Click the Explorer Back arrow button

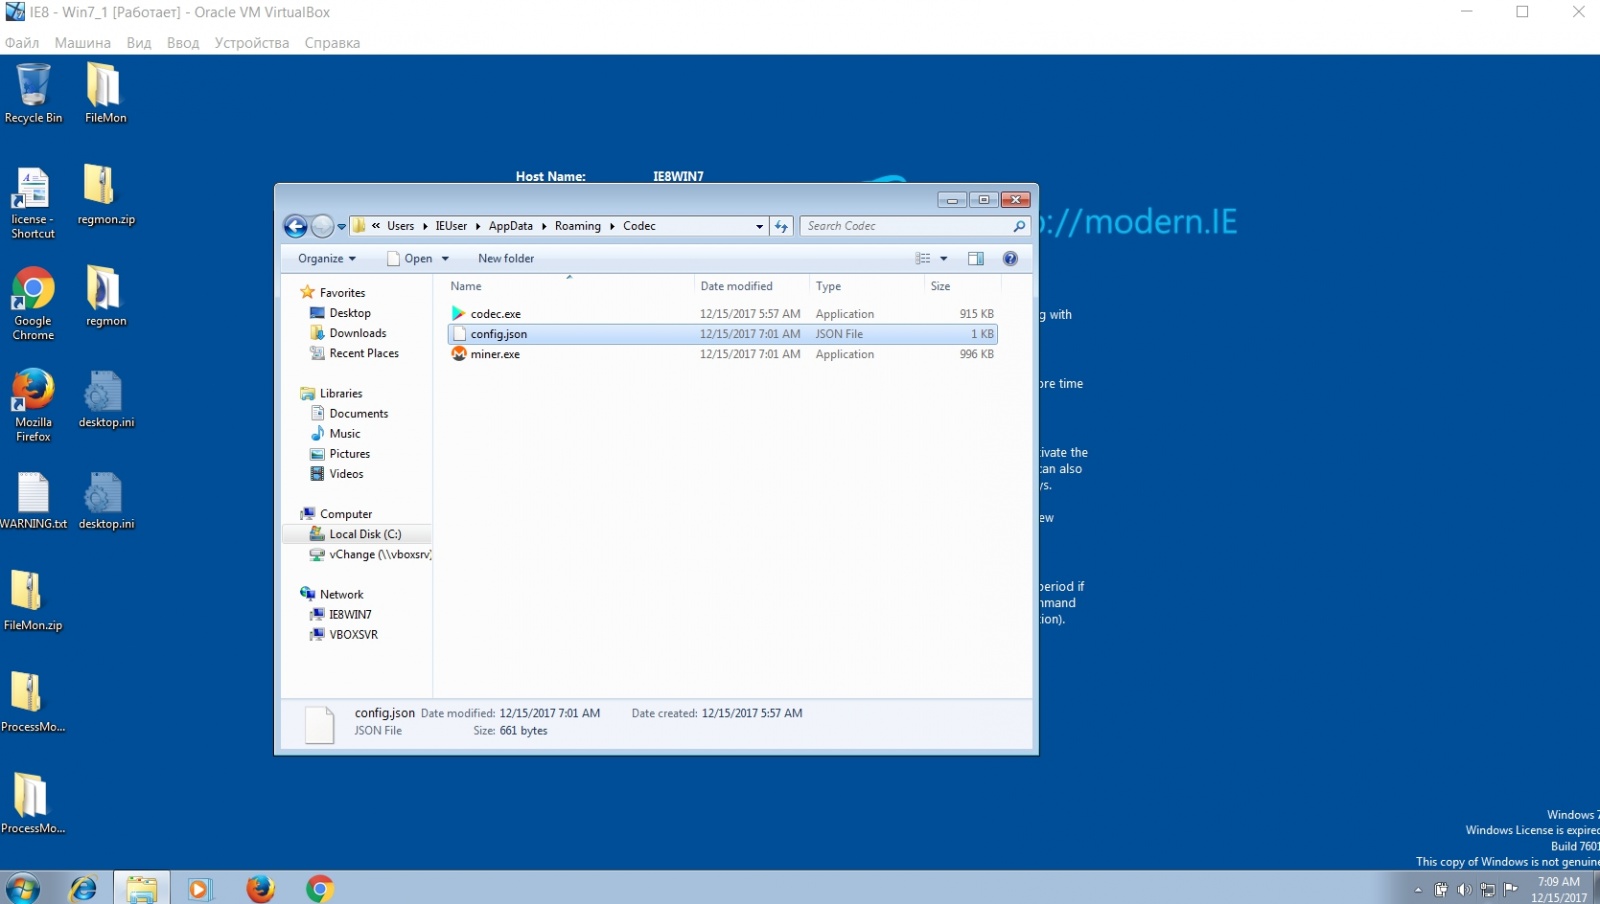[x=295, y=226]
